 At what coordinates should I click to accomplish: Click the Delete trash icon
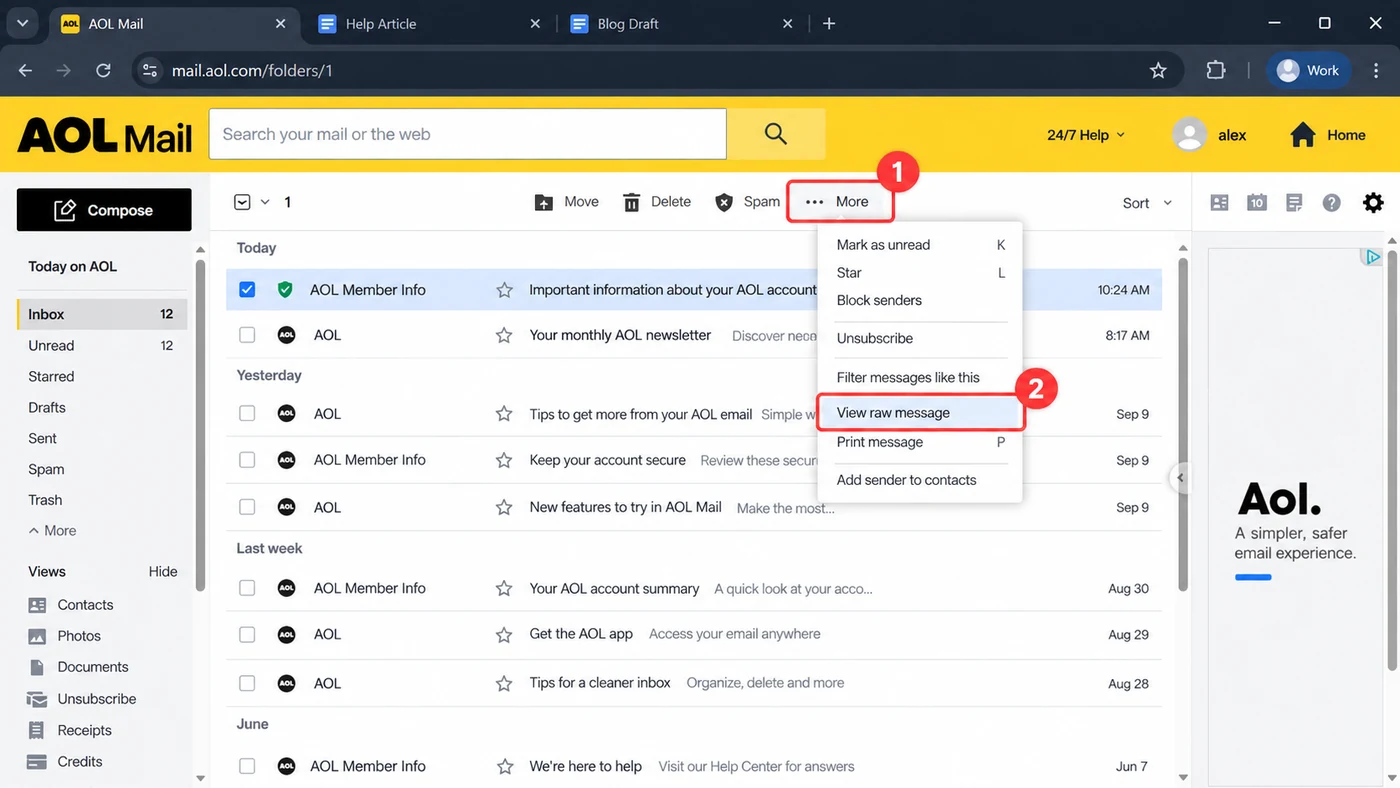tap(632, 202)
